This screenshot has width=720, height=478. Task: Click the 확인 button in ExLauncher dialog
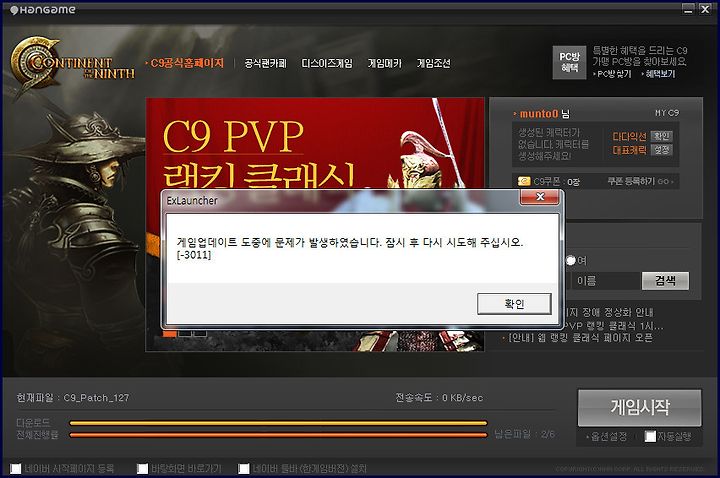point(514,304)
